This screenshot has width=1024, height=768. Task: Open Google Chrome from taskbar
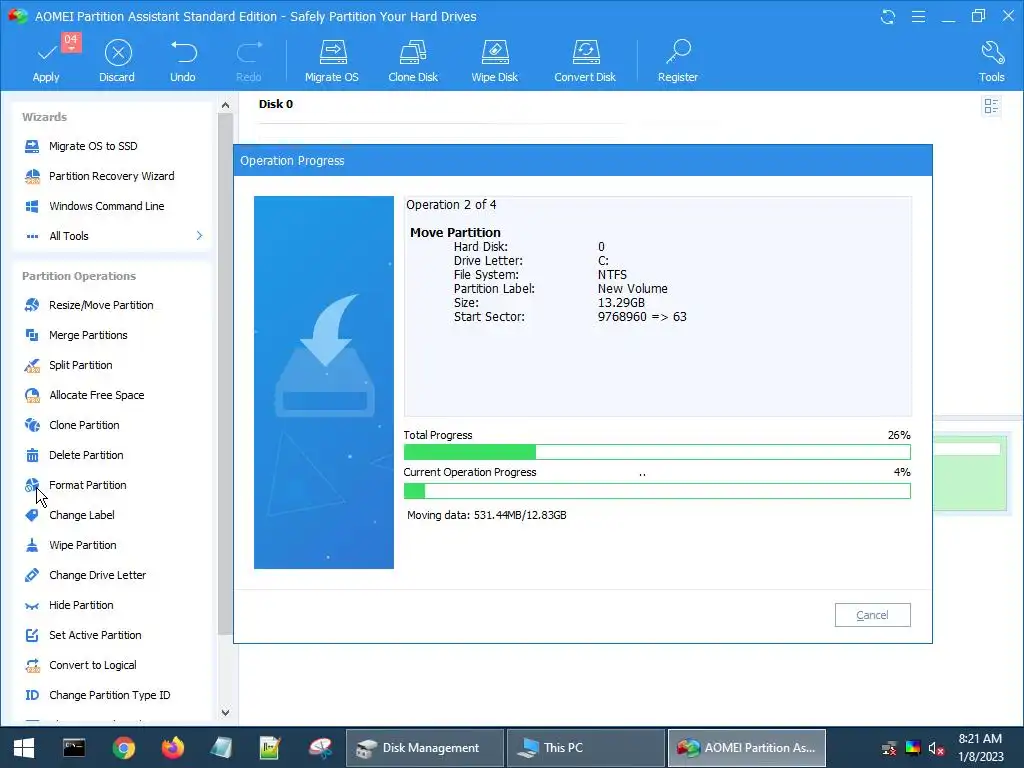click(123, 748)
